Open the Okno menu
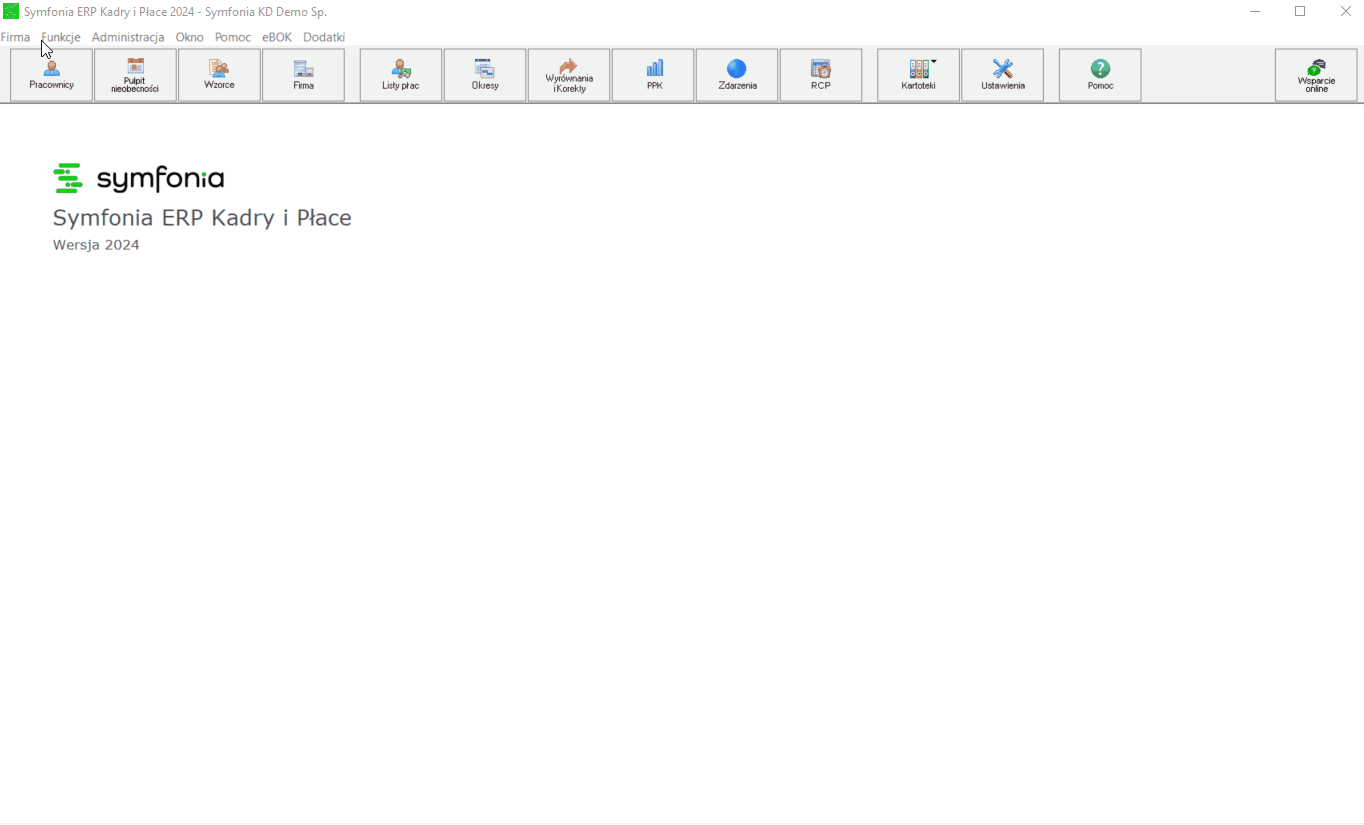 (189, 37)
